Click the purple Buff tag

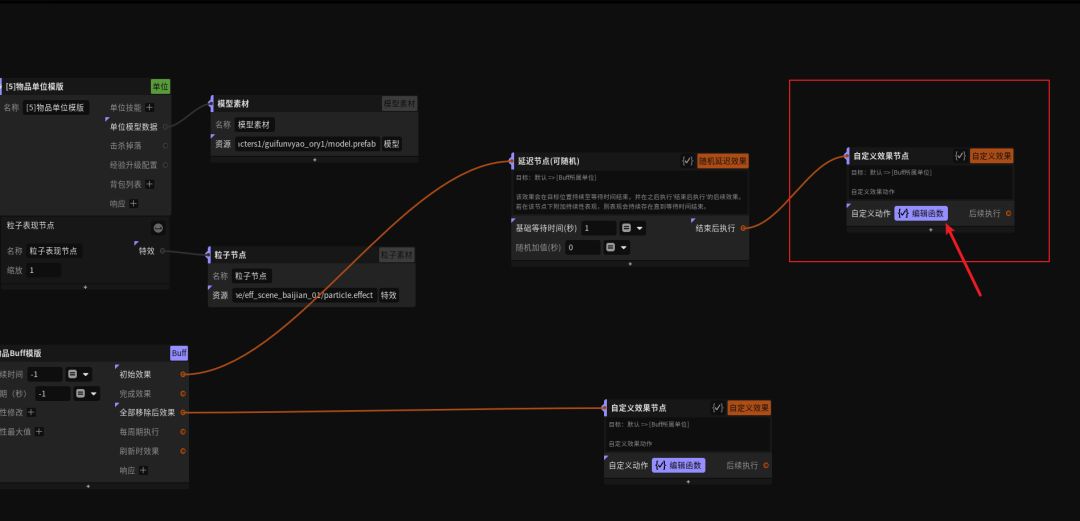coord(179,353)
